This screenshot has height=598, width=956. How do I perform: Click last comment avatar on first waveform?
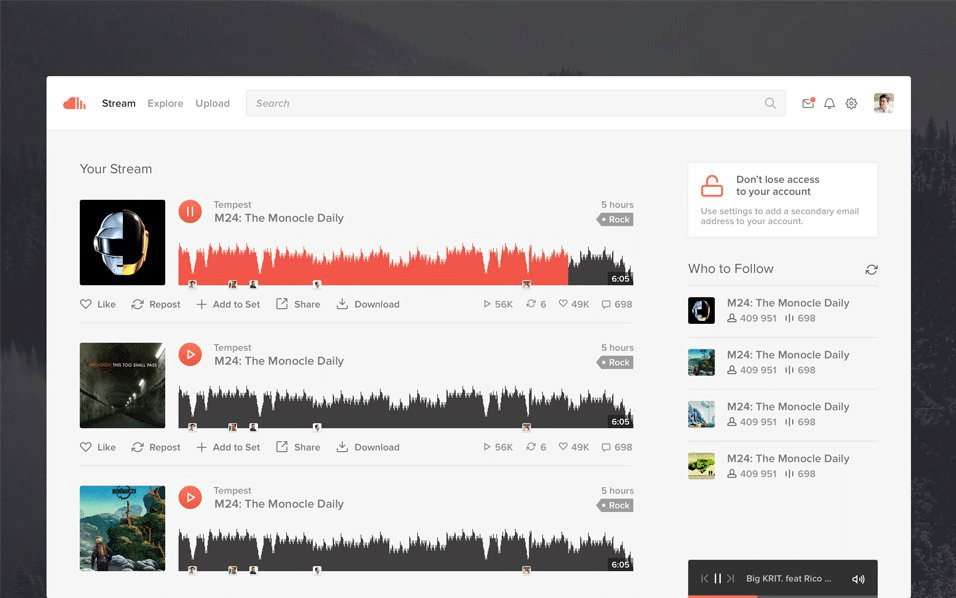click(x=526, y=284)
